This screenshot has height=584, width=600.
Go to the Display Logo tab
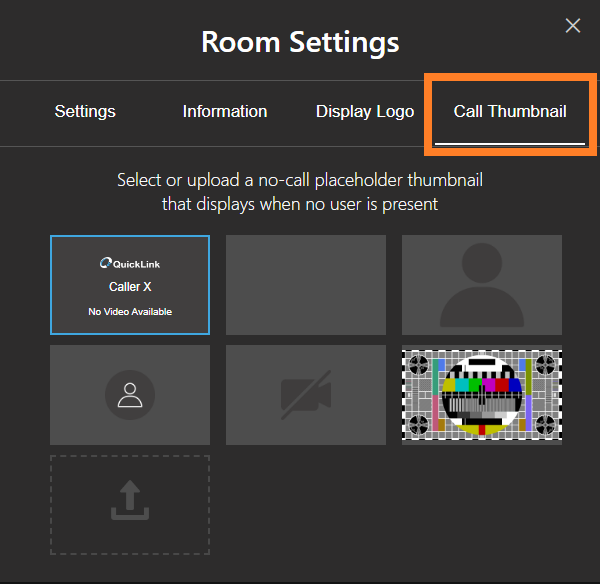point(365,111)
